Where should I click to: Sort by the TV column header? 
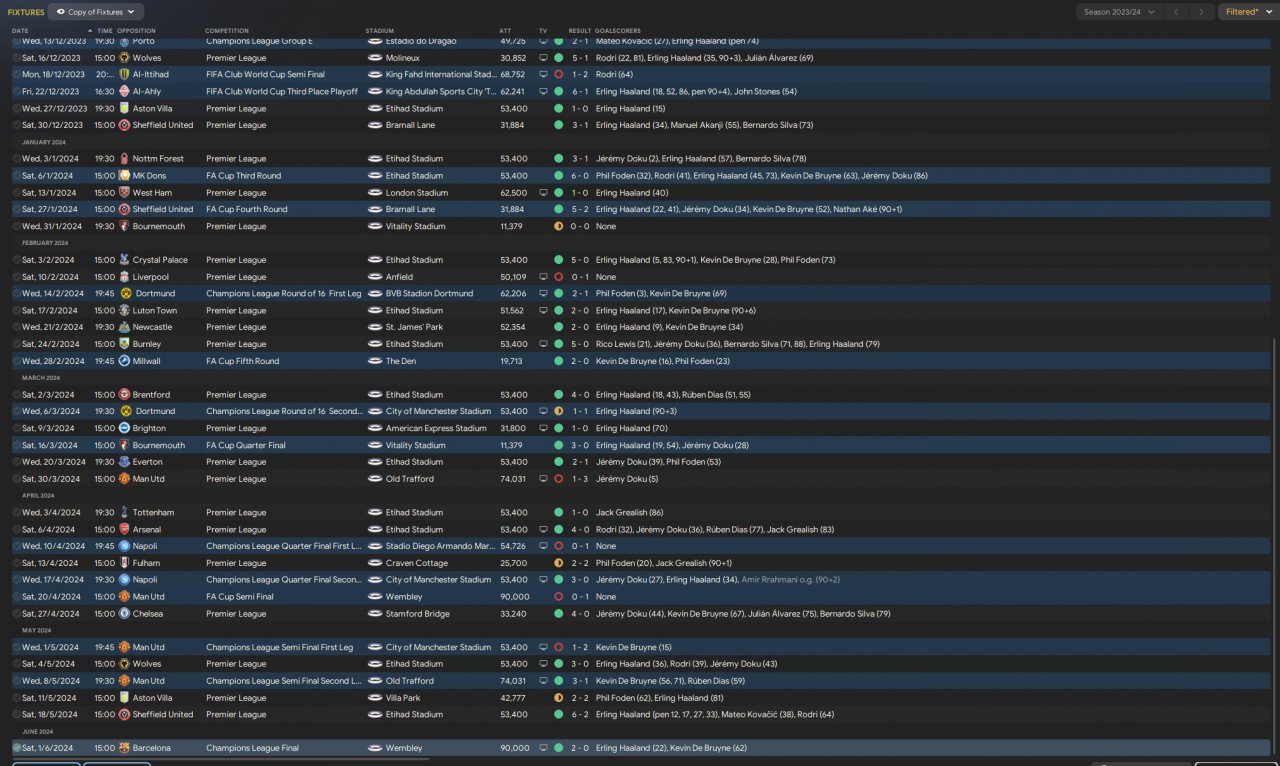(543, 31)
